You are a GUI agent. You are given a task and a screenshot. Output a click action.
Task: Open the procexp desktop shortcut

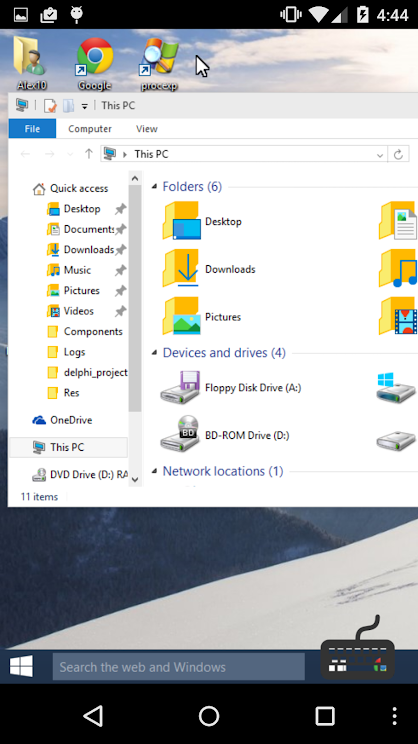[x=159, y=63]
